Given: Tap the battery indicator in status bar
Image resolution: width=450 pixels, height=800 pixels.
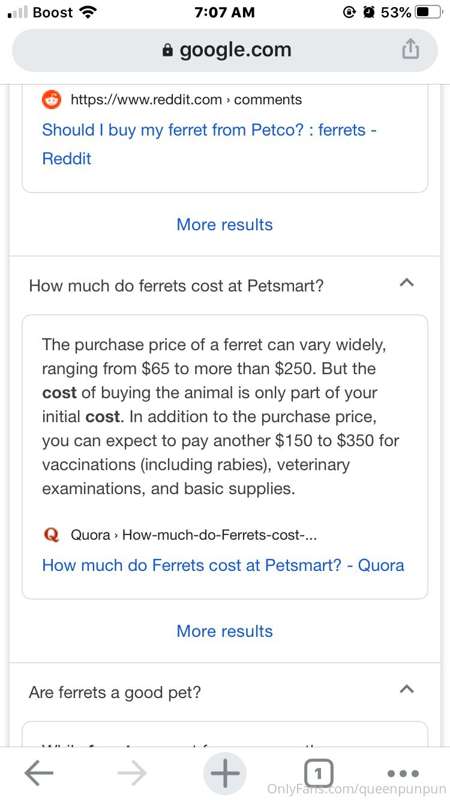Looking at the screenshot, I should [427, 12].
